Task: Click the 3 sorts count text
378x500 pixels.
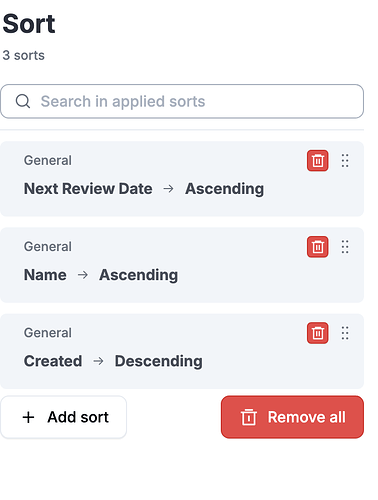Action: pos(23,55)
